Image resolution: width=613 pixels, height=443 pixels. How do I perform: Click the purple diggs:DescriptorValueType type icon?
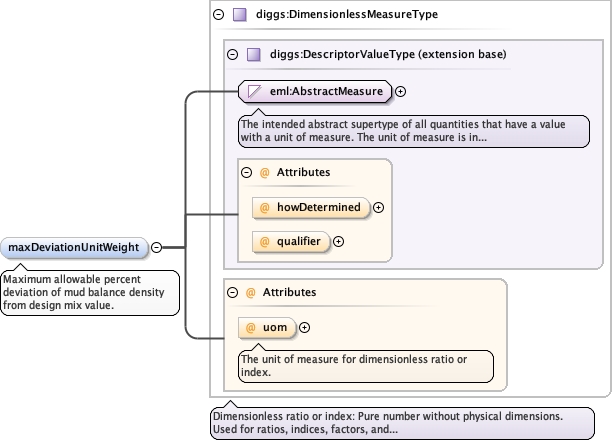pos(253,54)
